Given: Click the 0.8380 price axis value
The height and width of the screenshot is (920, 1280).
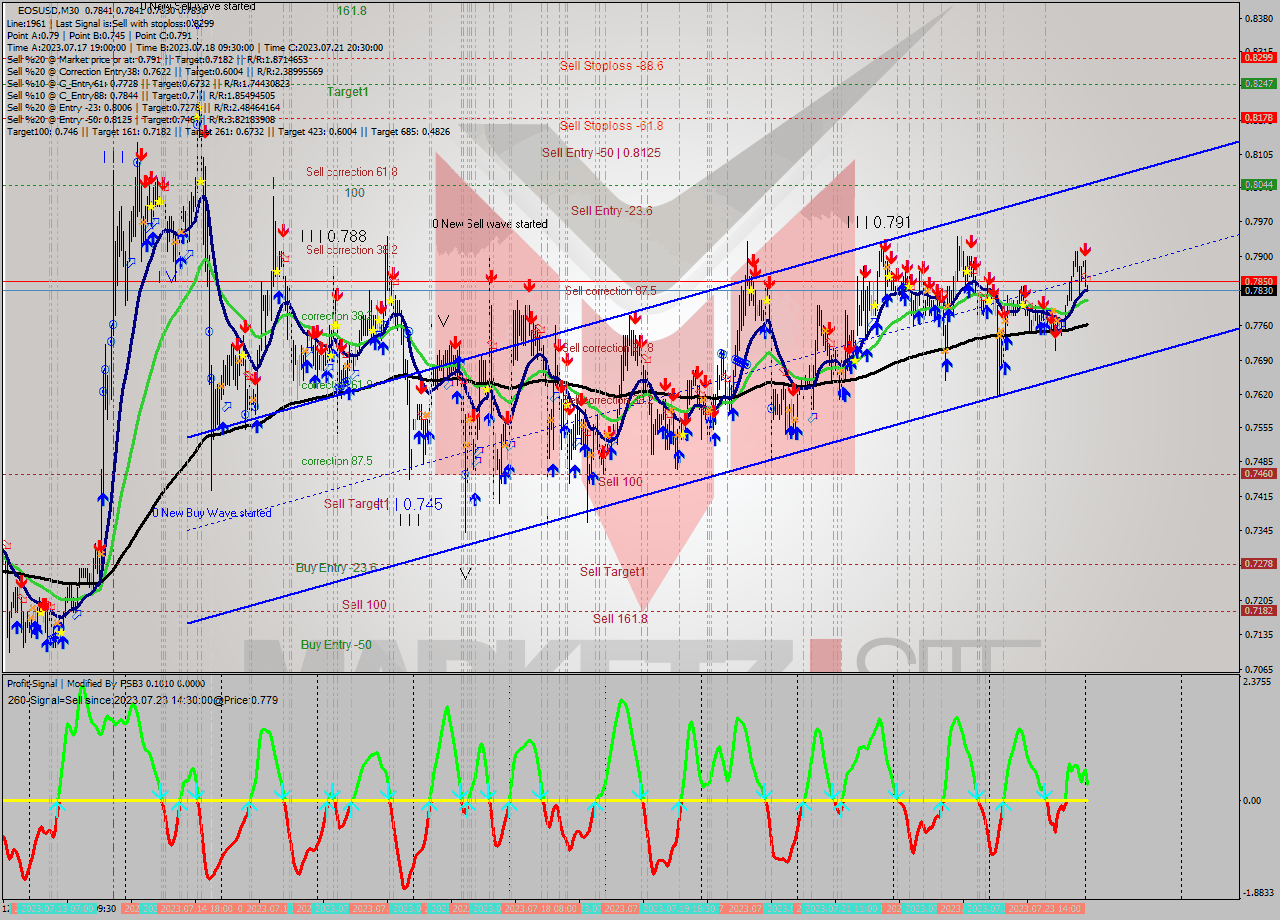Looking at the screenshot, I should [x=1258, y=18].
